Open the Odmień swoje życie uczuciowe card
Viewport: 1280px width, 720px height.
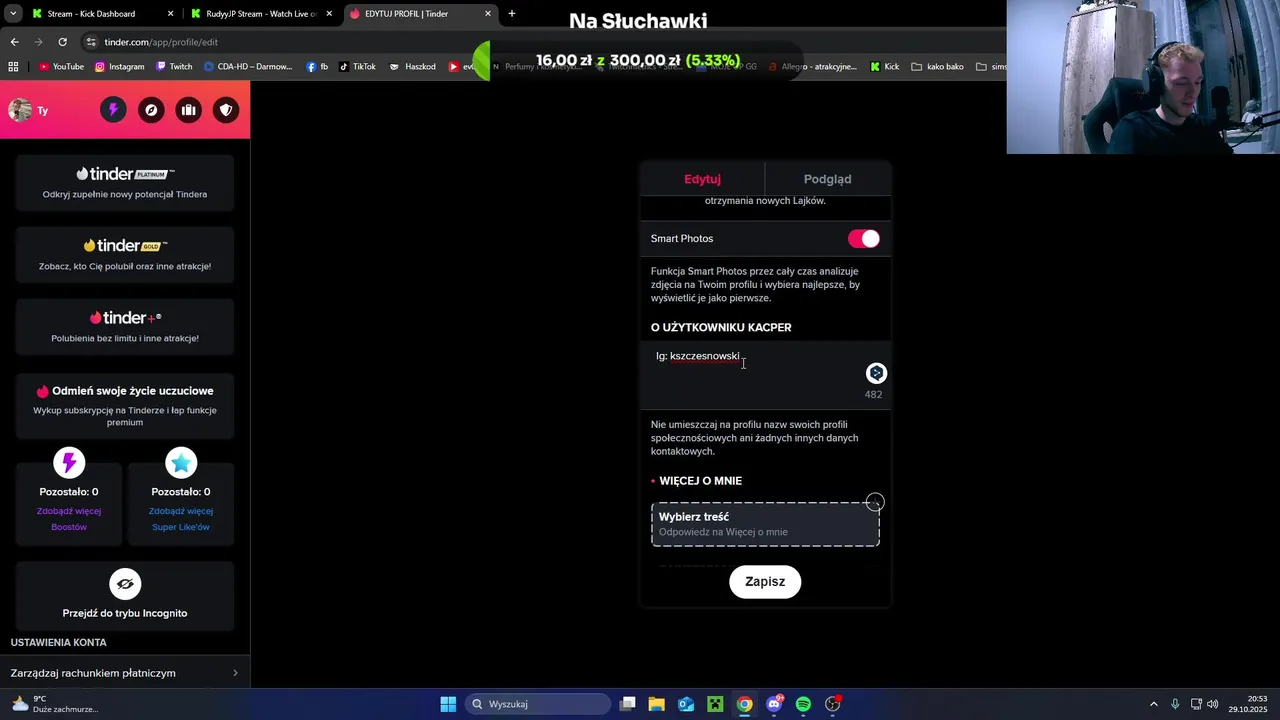[125, 406]
